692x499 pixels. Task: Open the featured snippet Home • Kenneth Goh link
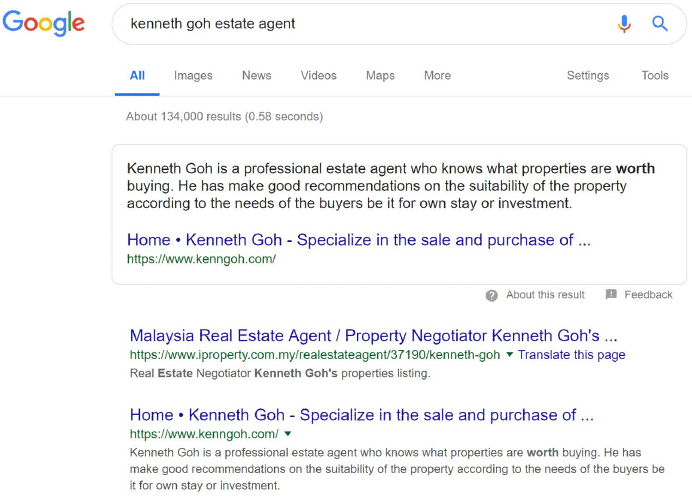pos(358,240)
